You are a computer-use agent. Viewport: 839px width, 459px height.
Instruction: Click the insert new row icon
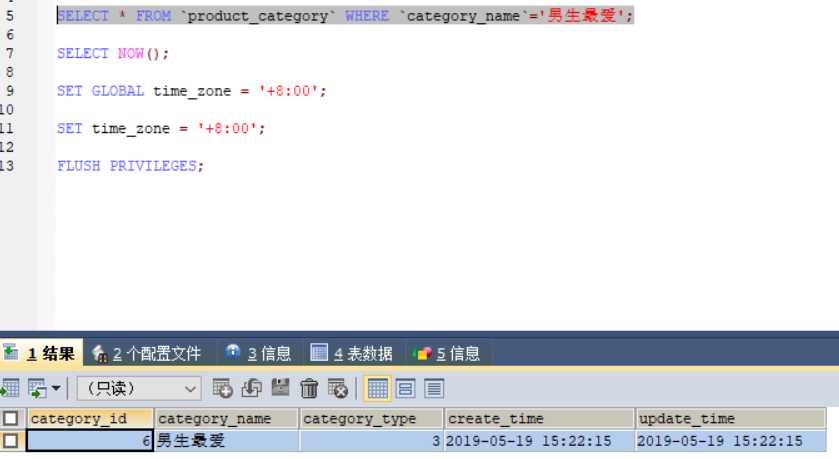pos(222,388)
